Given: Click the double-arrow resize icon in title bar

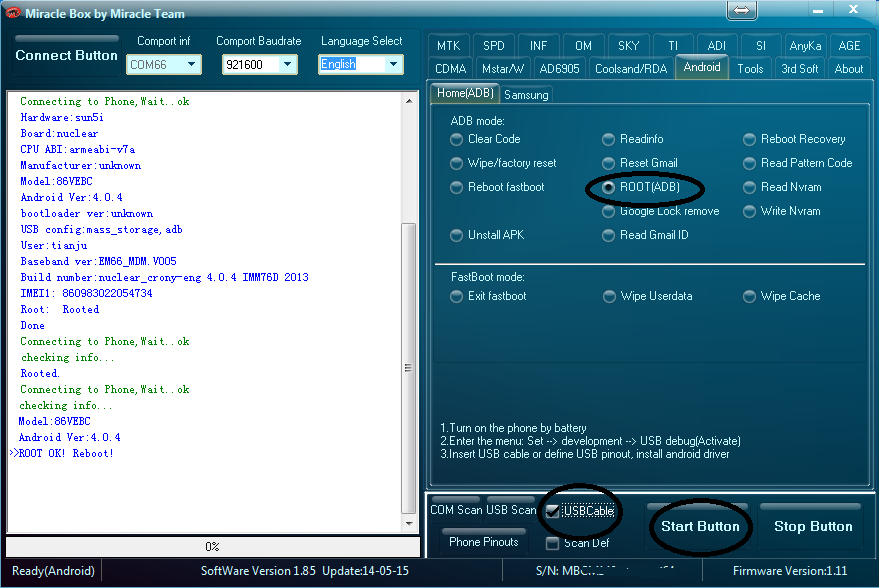Looking at the screenshot, I should 741,10.
